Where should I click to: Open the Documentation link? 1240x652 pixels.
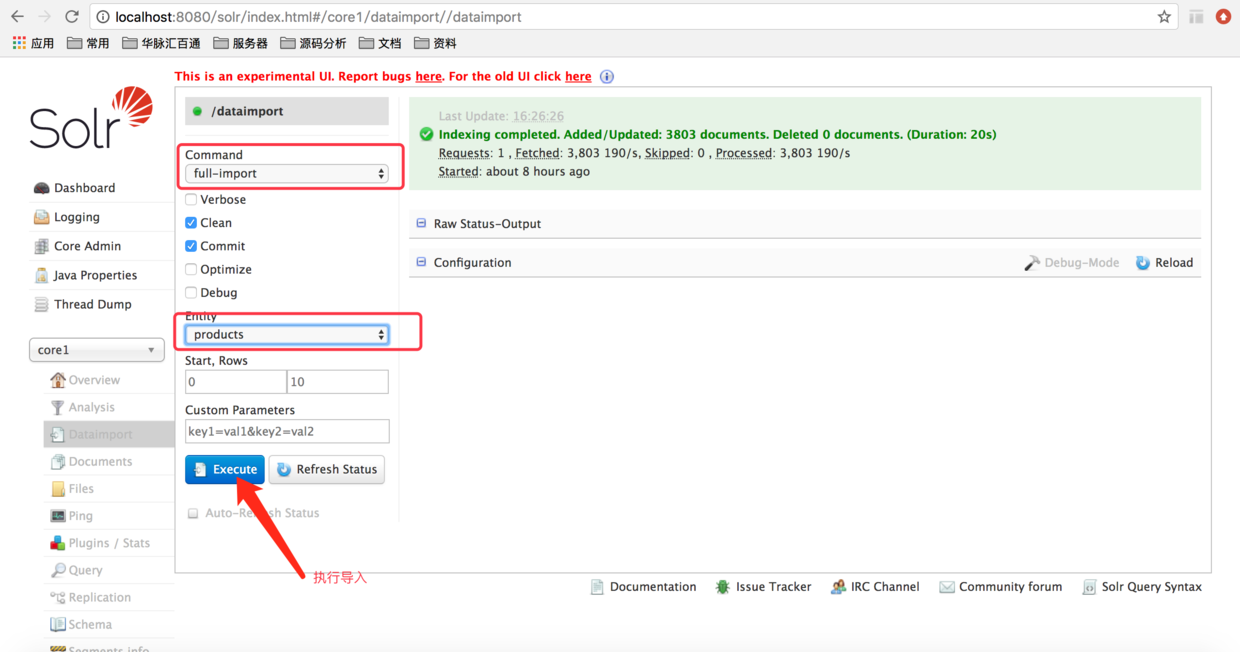click(643, 587)
